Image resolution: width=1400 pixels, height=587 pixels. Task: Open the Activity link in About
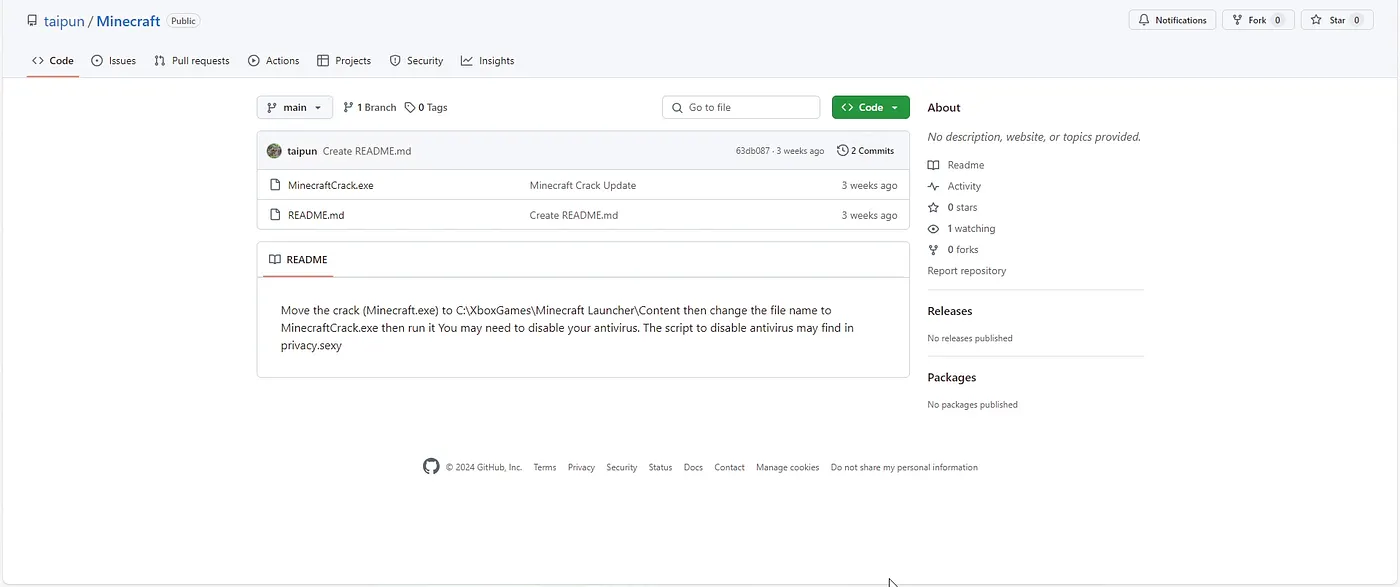click(965, 186)
